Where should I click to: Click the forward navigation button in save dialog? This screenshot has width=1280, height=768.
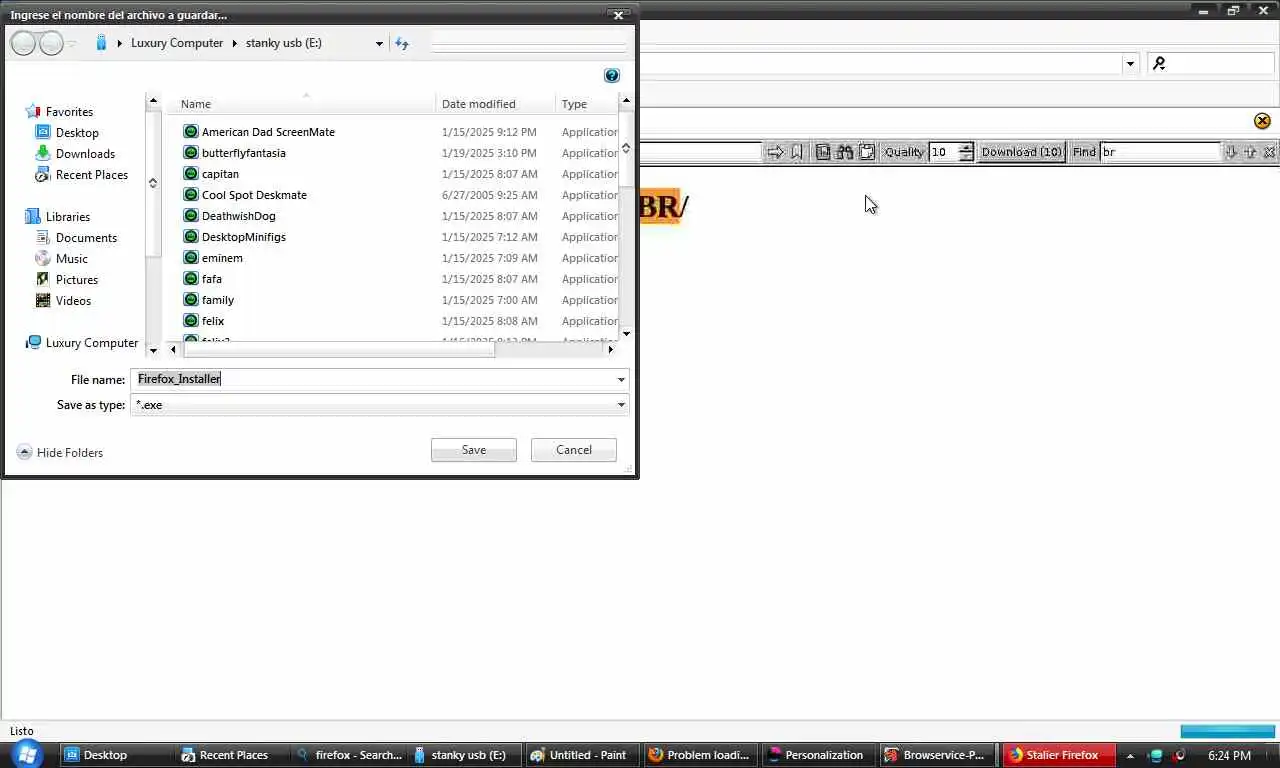tap(51, 43)
